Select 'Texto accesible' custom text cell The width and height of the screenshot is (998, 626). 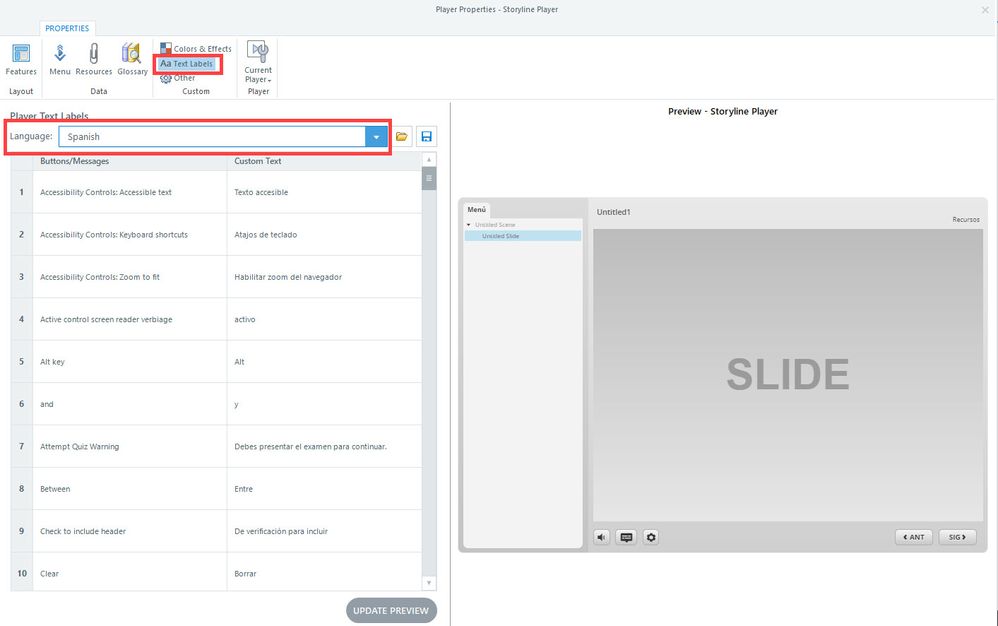324,192
